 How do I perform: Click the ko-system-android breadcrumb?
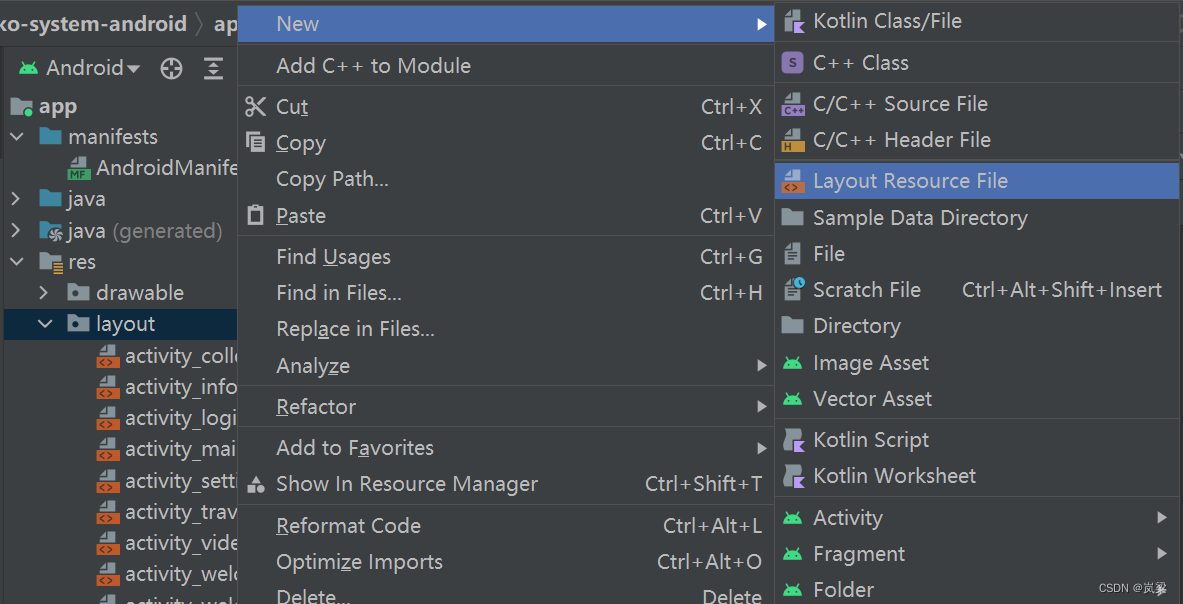(93, 23)
